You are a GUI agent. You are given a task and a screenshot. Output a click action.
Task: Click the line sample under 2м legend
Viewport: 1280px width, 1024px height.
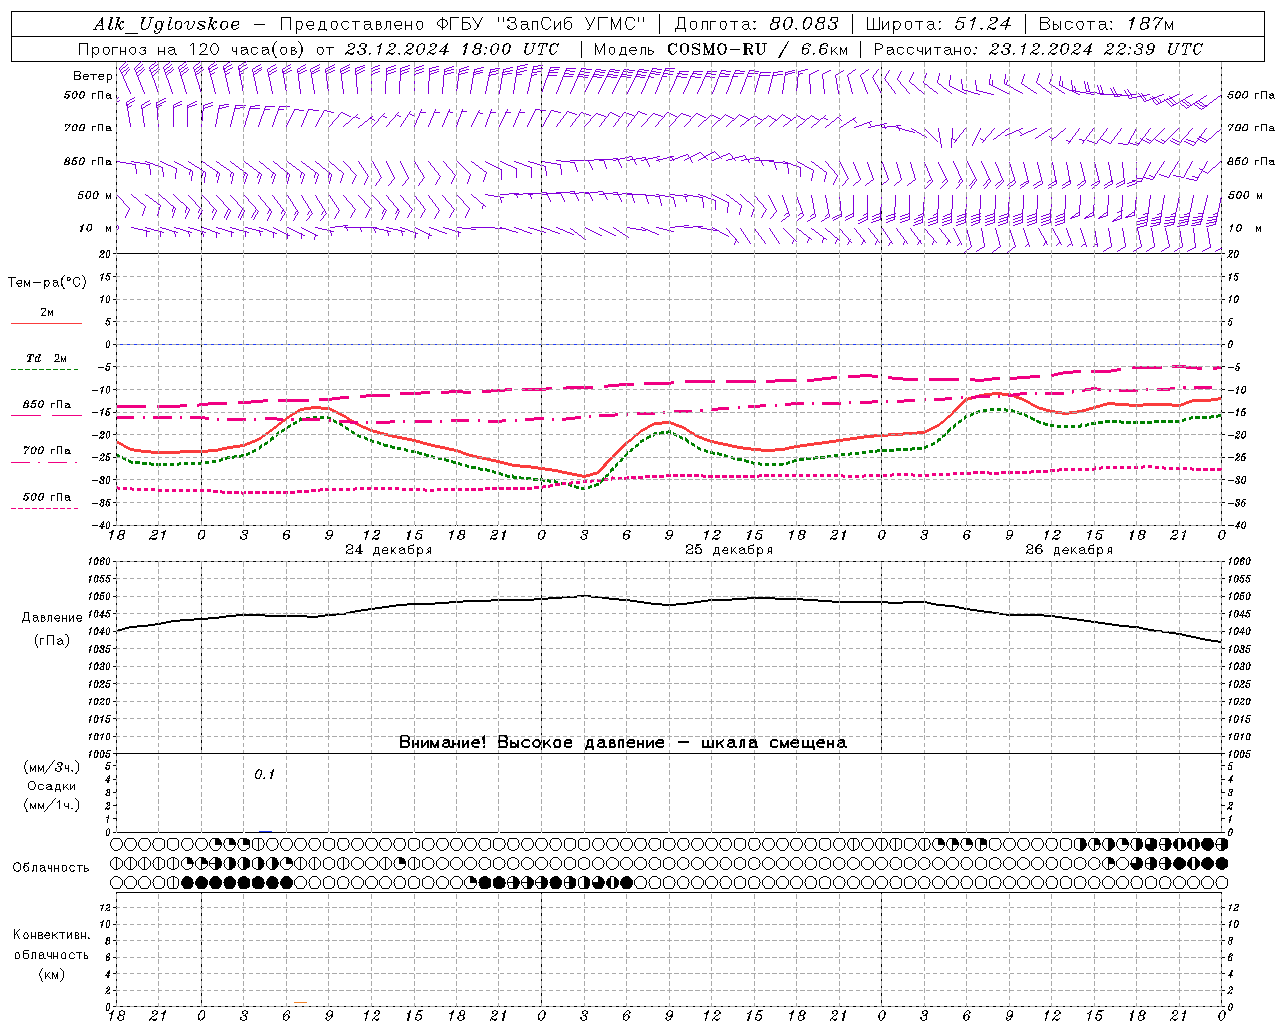[x=46, y=323]
